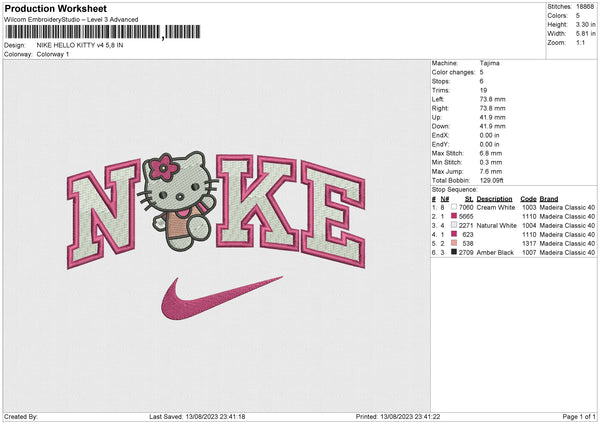Click the Max Stitch value '6.8 mm'

click(491, 153)
